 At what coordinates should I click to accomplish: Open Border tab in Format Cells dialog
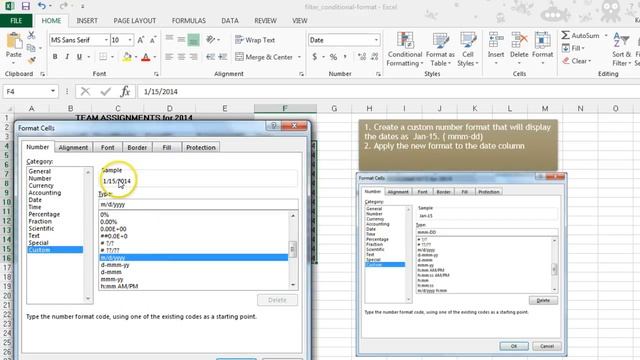(x=137, y=147)
